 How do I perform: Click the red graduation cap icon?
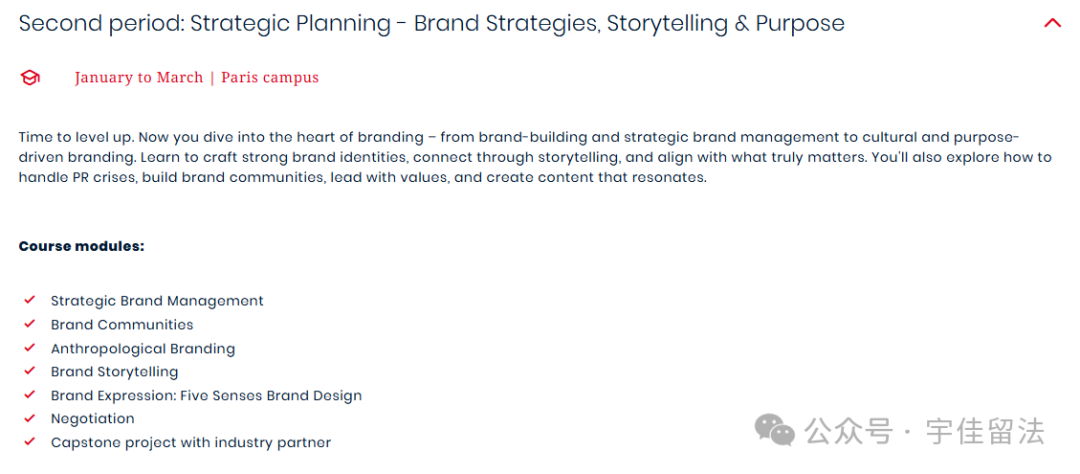coord(30,78)
